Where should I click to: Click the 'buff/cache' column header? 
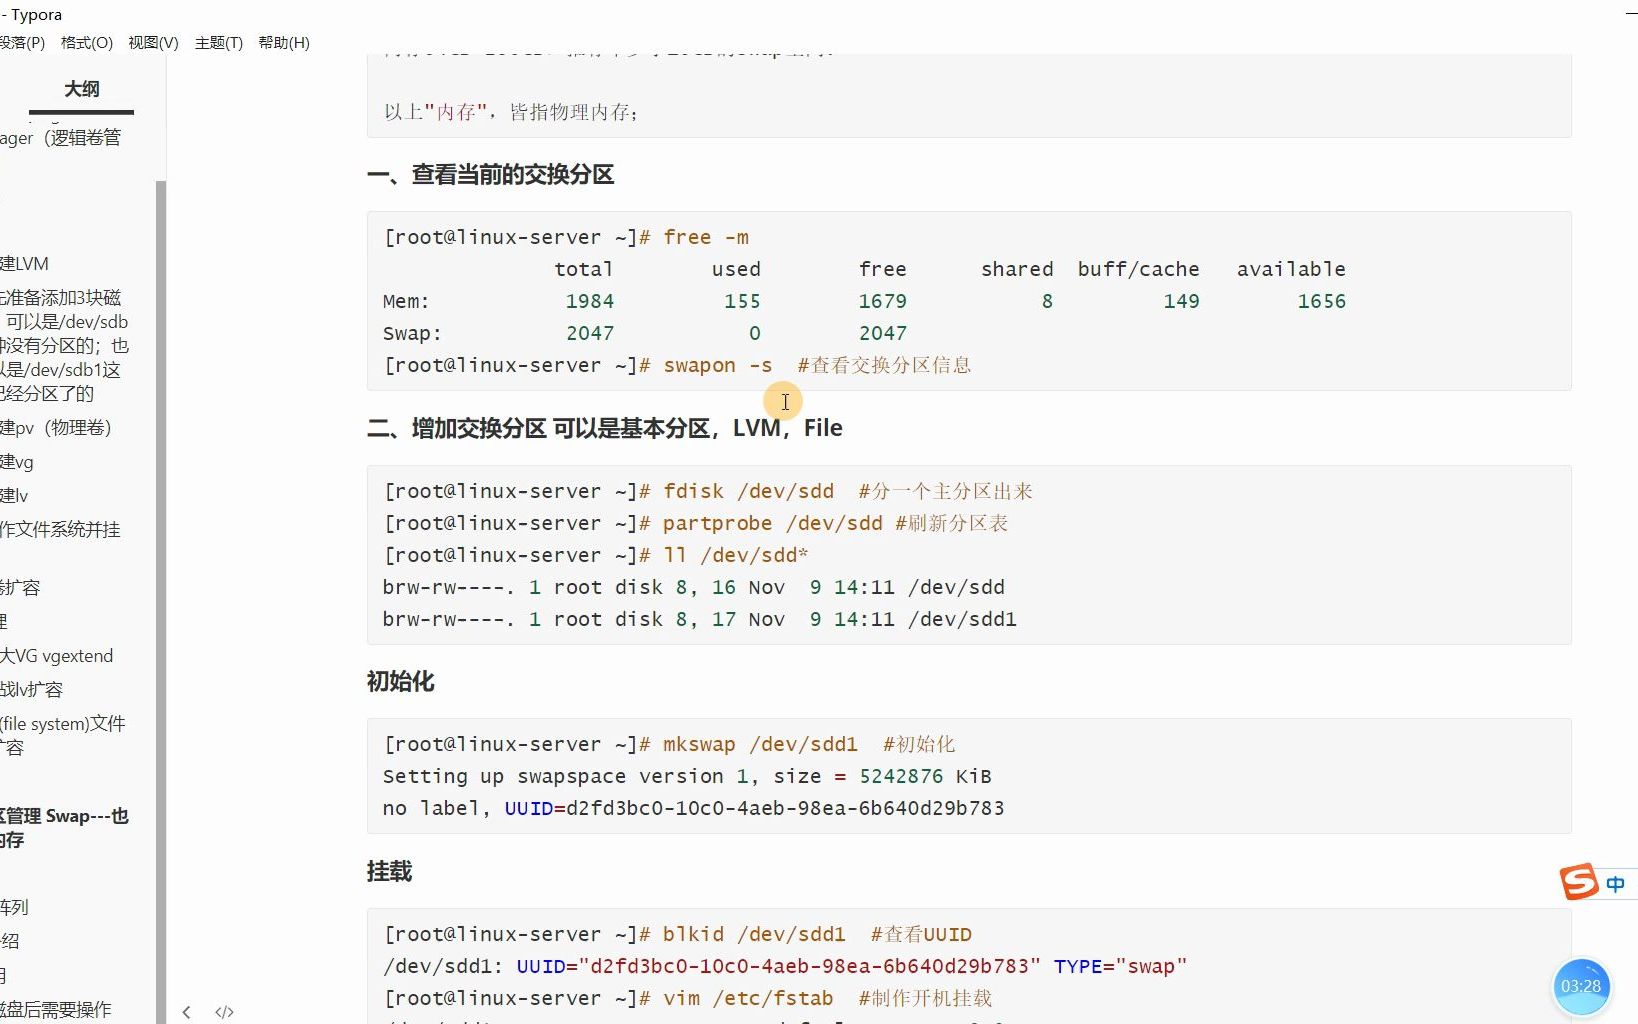[x=1138, y=269]
